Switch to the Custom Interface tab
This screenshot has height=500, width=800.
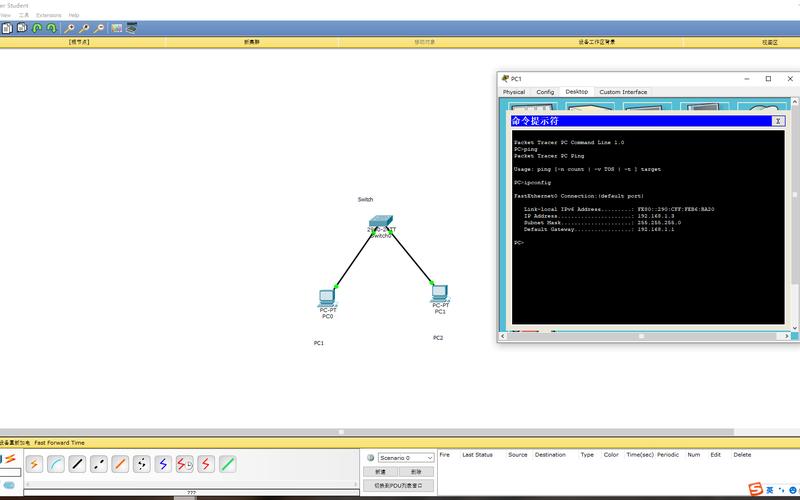tap(623, 92)
